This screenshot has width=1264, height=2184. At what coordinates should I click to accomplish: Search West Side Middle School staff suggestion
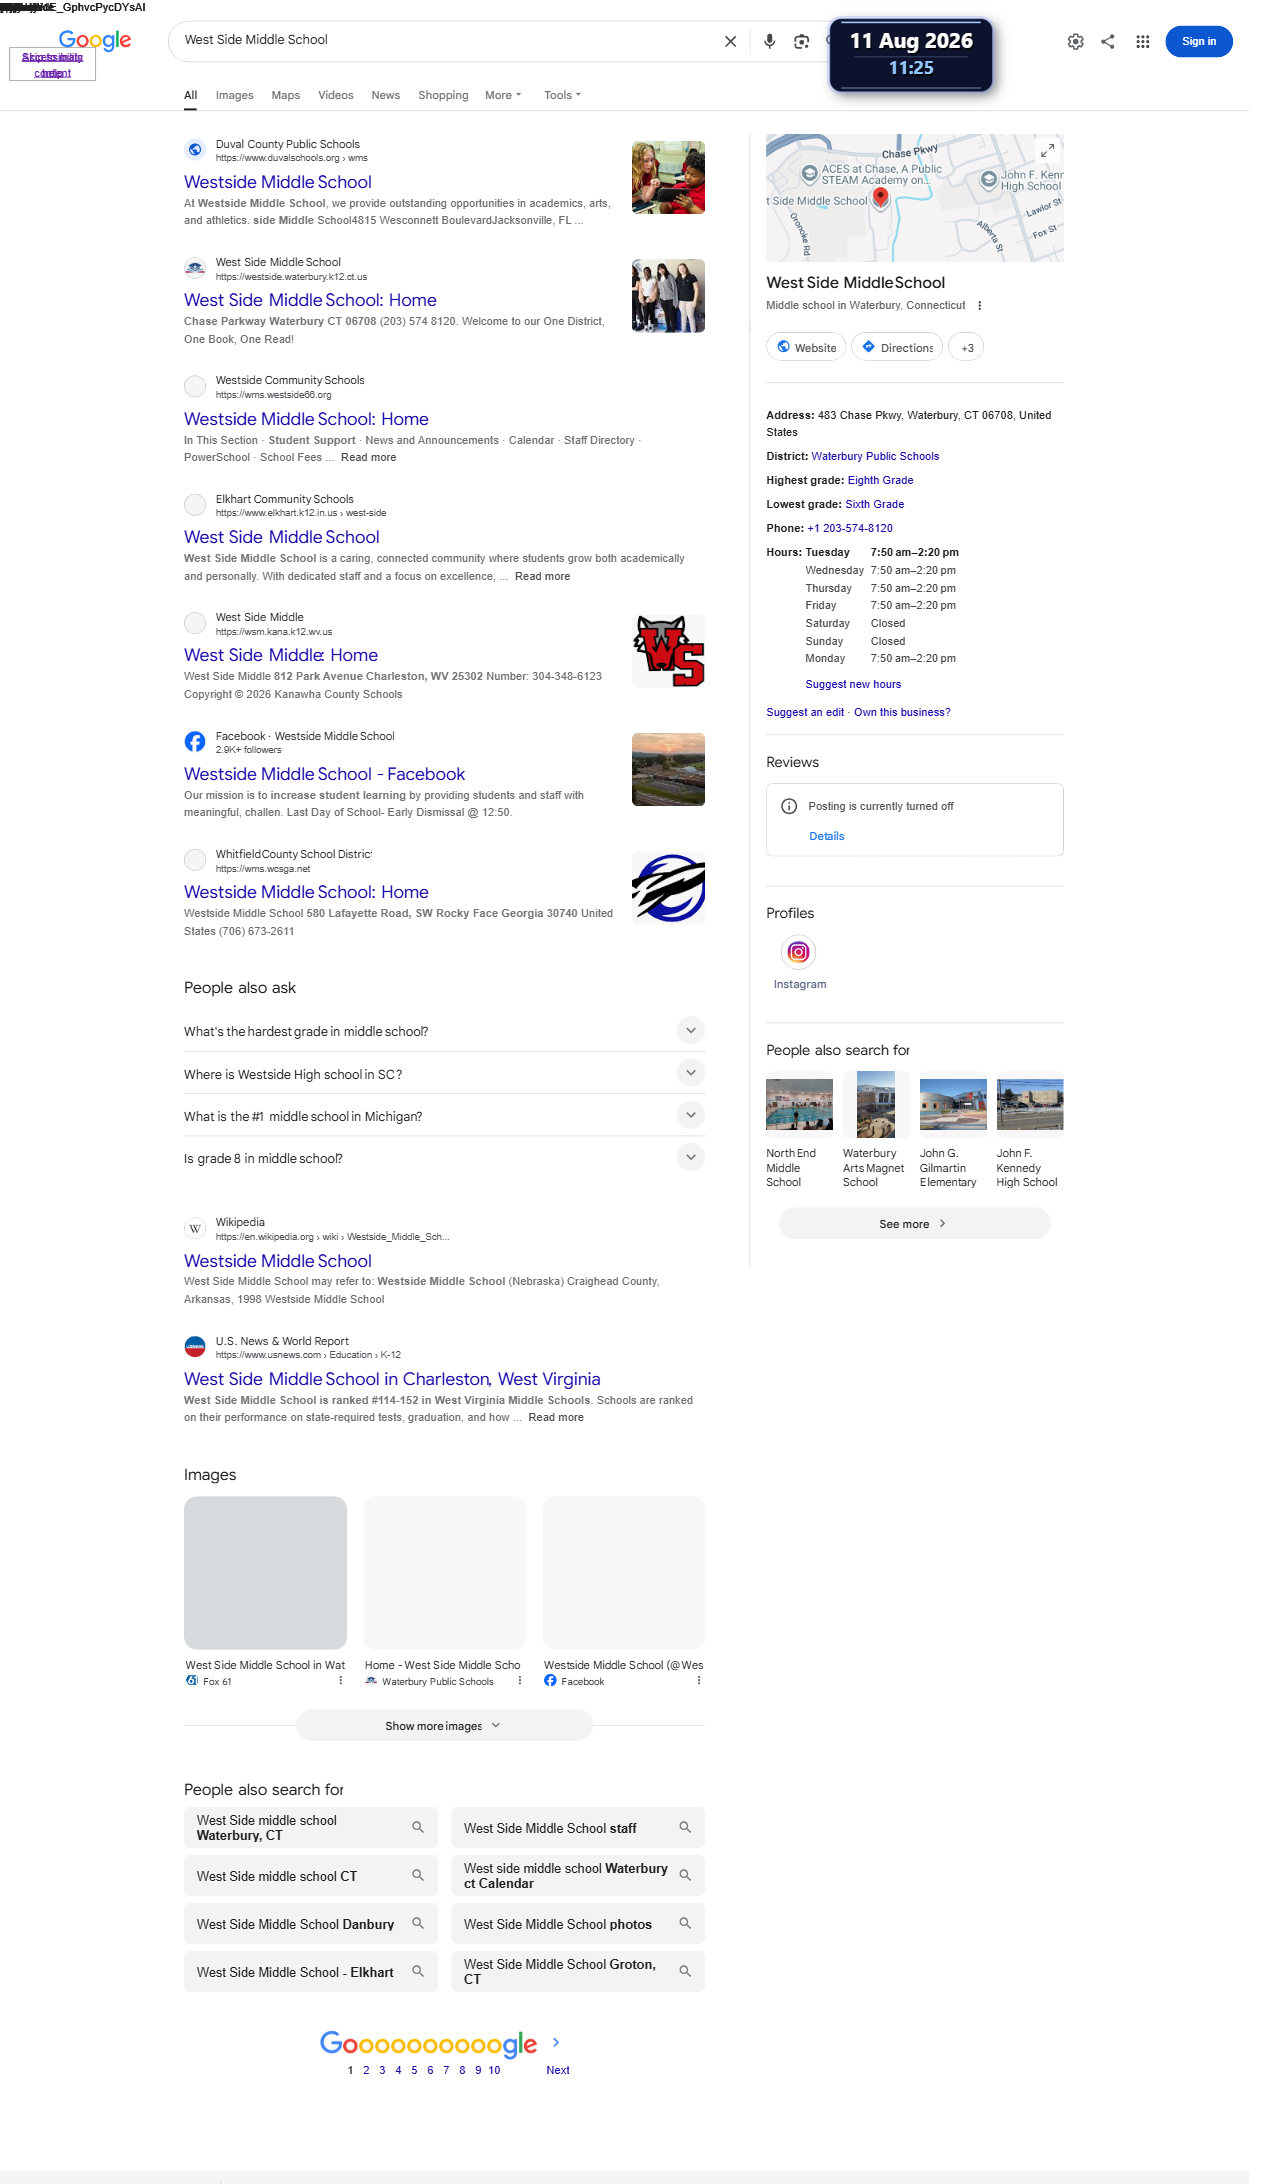click(578, 1827)
